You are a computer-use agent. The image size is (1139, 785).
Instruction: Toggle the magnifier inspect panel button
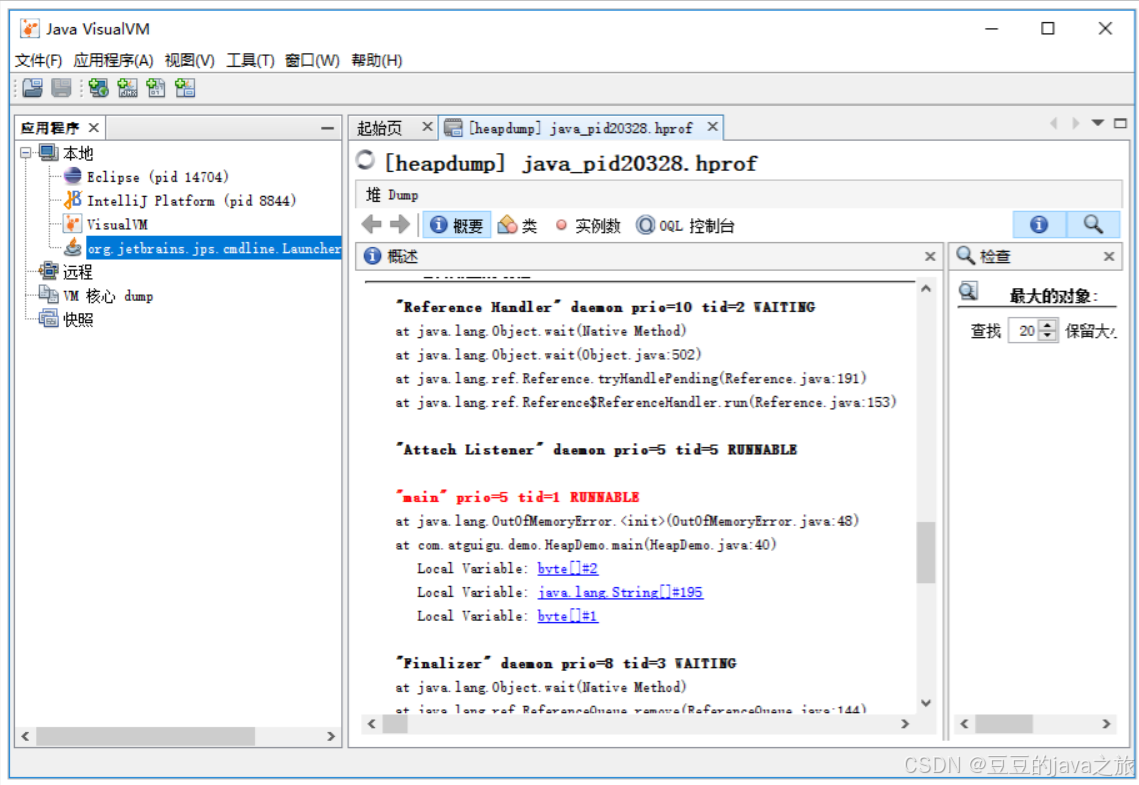click(x=1093, y=224)
